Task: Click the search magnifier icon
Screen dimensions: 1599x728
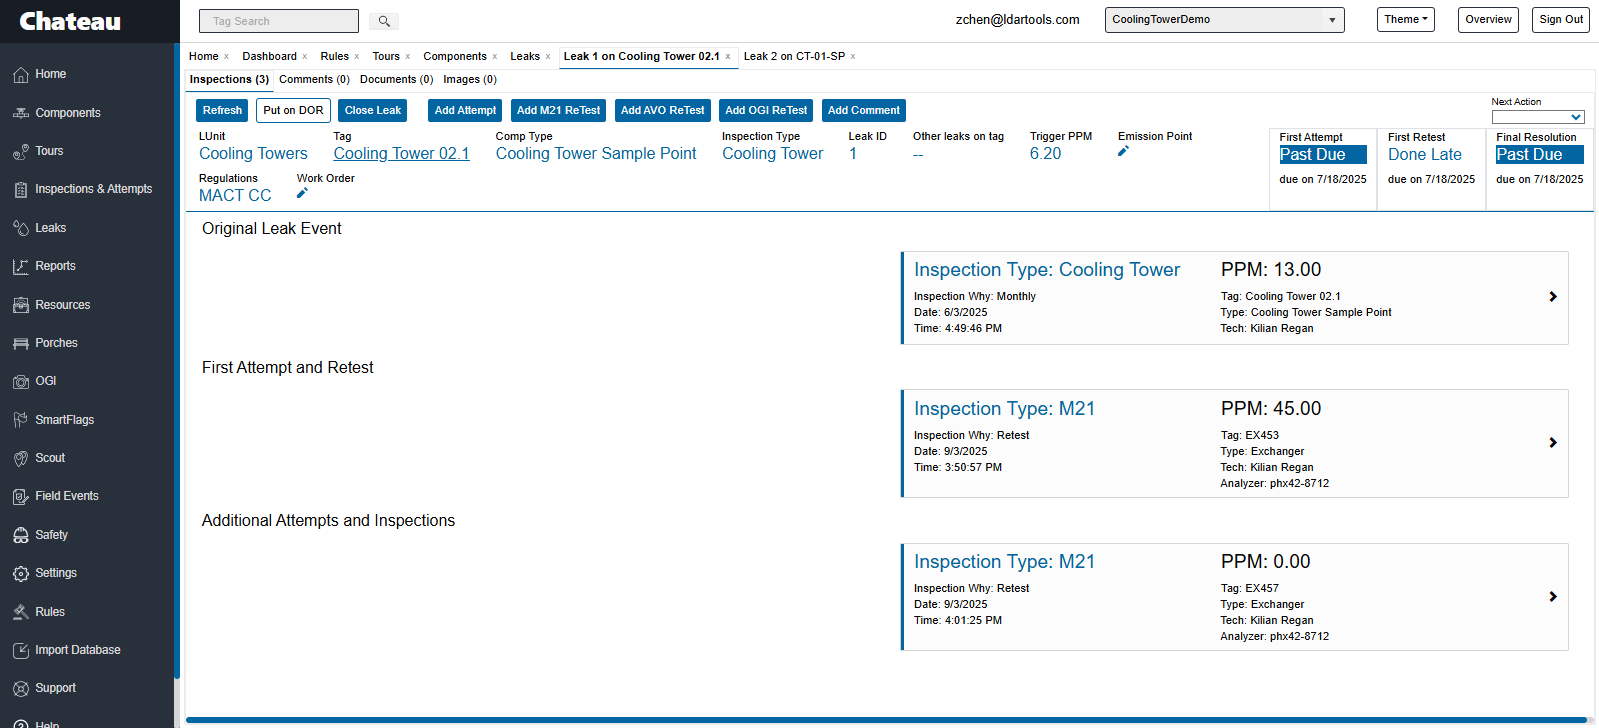Action: [x=384, y=21]
